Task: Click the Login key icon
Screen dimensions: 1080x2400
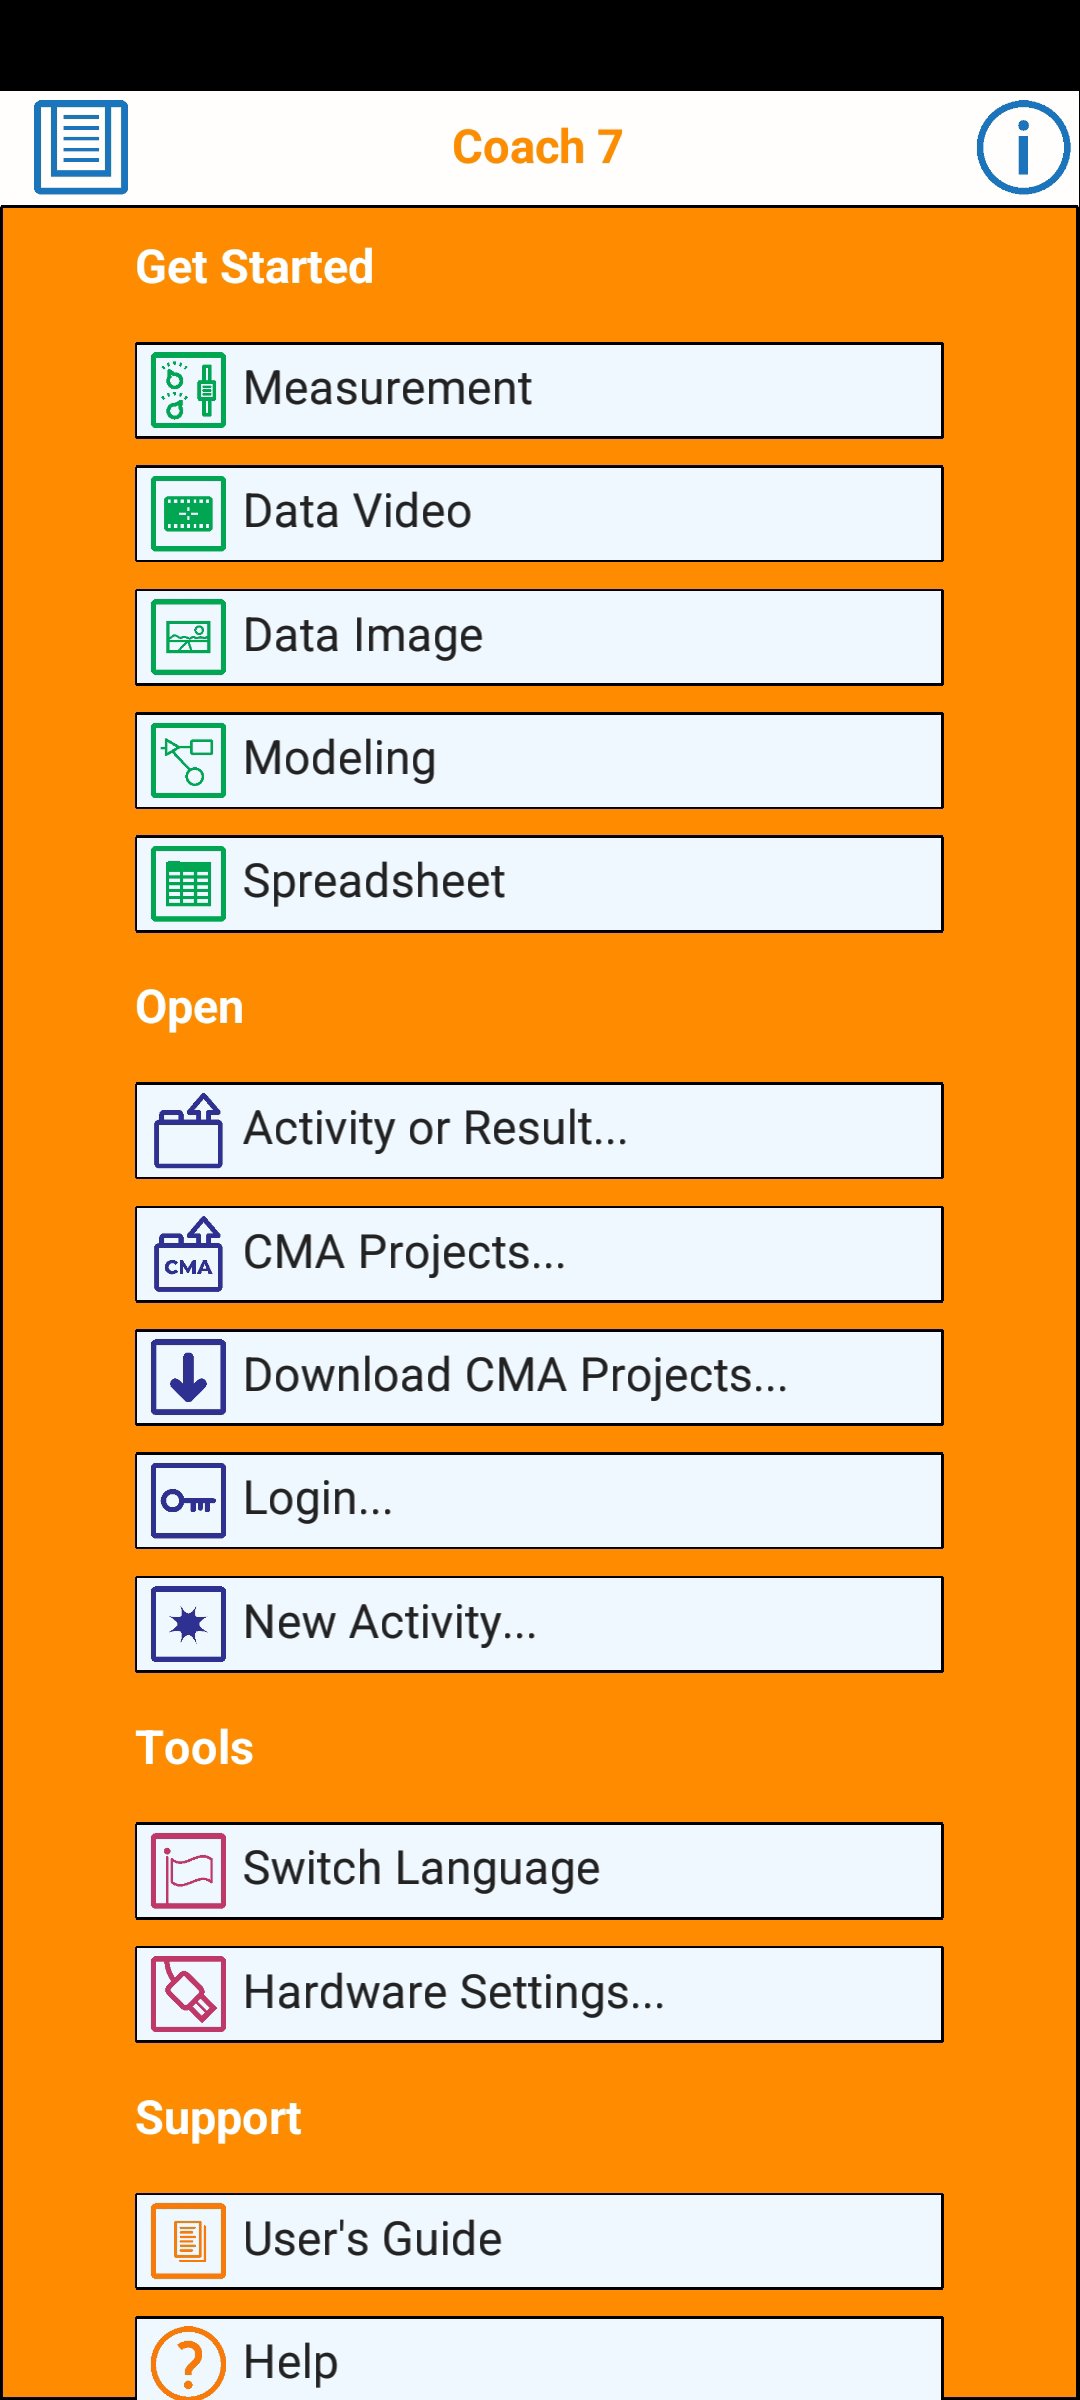Action: pos(188,1501)
